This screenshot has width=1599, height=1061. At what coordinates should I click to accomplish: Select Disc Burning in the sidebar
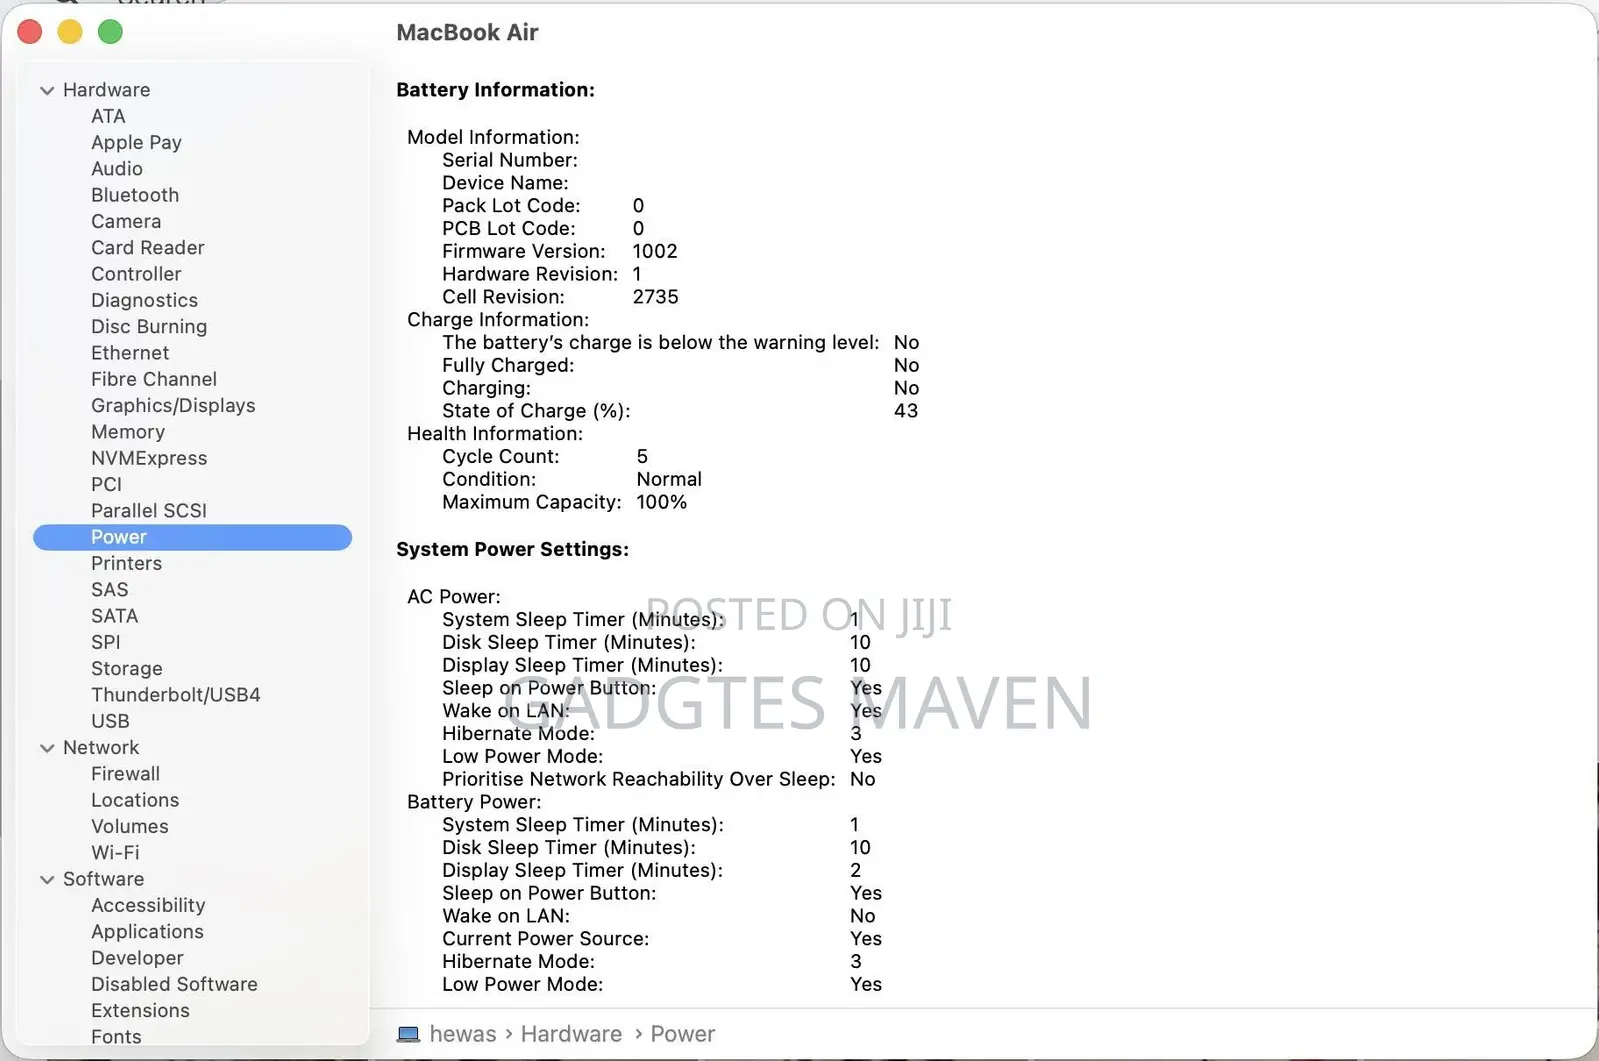point(149,327)
